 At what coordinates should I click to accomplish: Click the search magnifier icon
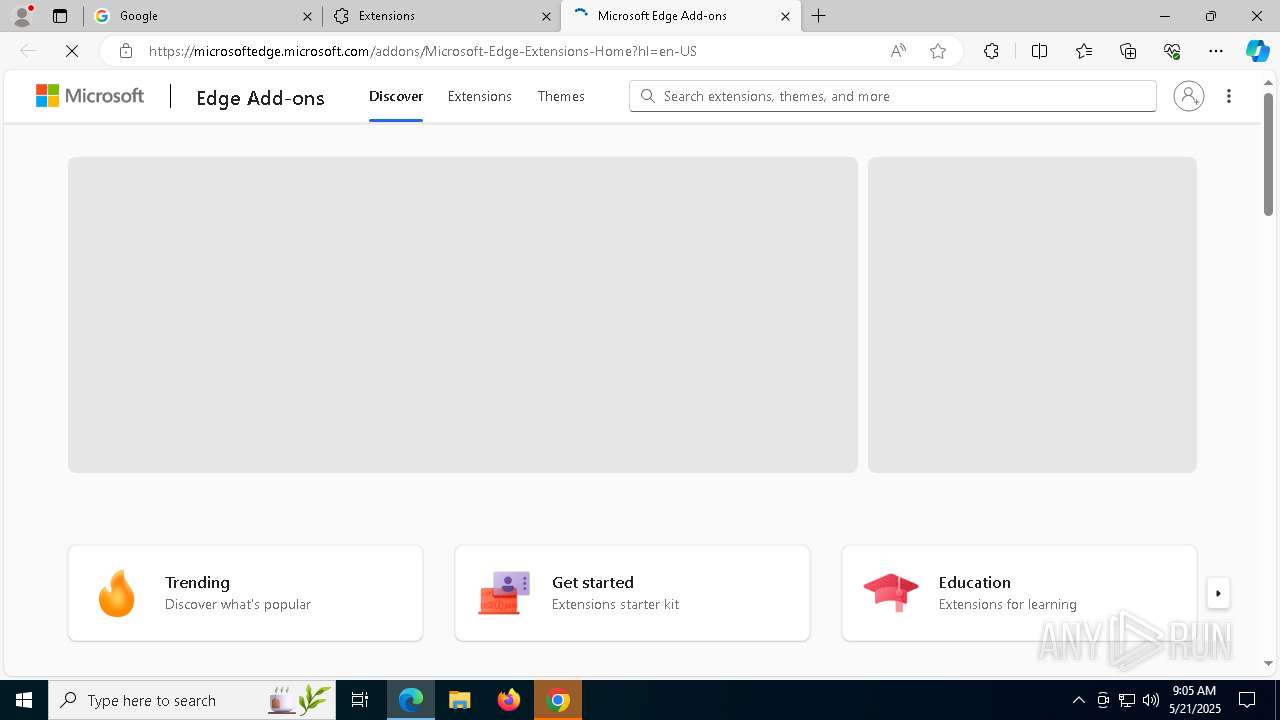point(648,96)
